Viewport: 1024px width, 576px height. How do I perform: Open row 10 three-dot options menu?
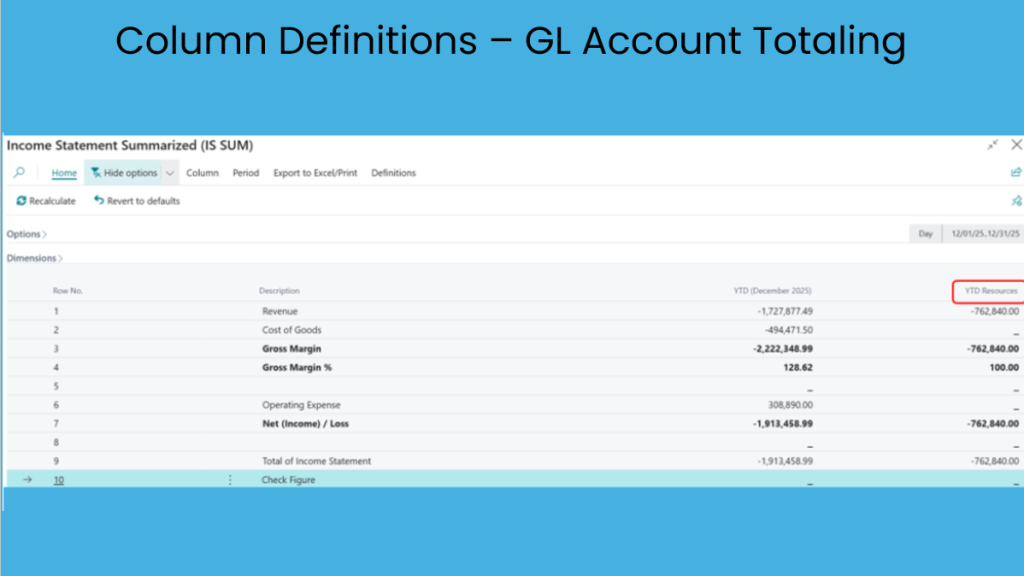click(x=230, y=480)
